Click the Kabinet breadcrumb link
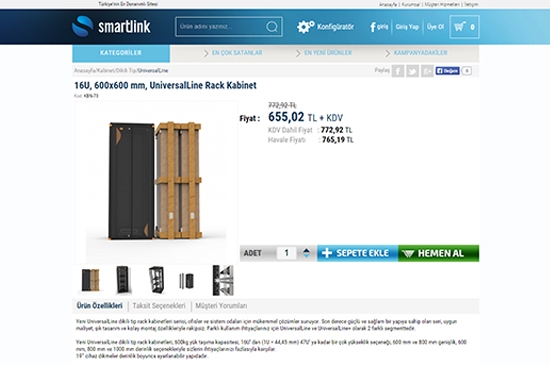This screenshot has width=550, height=365. (x=105, y=70)
